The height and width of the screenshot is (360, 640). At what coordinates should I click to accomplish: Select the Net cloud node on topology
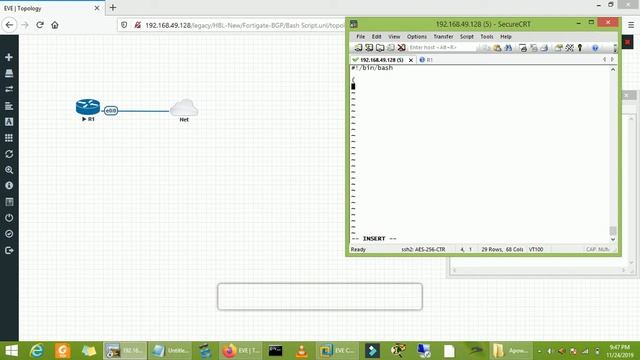click(184, 107)
